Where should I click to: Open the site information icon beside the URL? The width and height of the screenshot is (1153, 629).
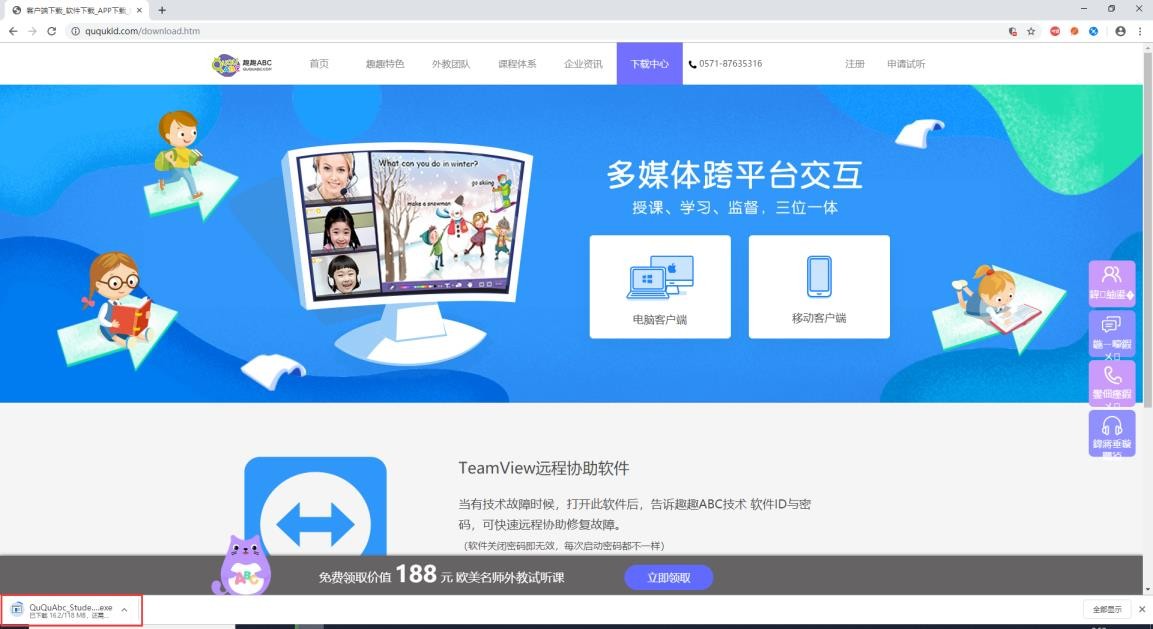(x=75, y=31)
